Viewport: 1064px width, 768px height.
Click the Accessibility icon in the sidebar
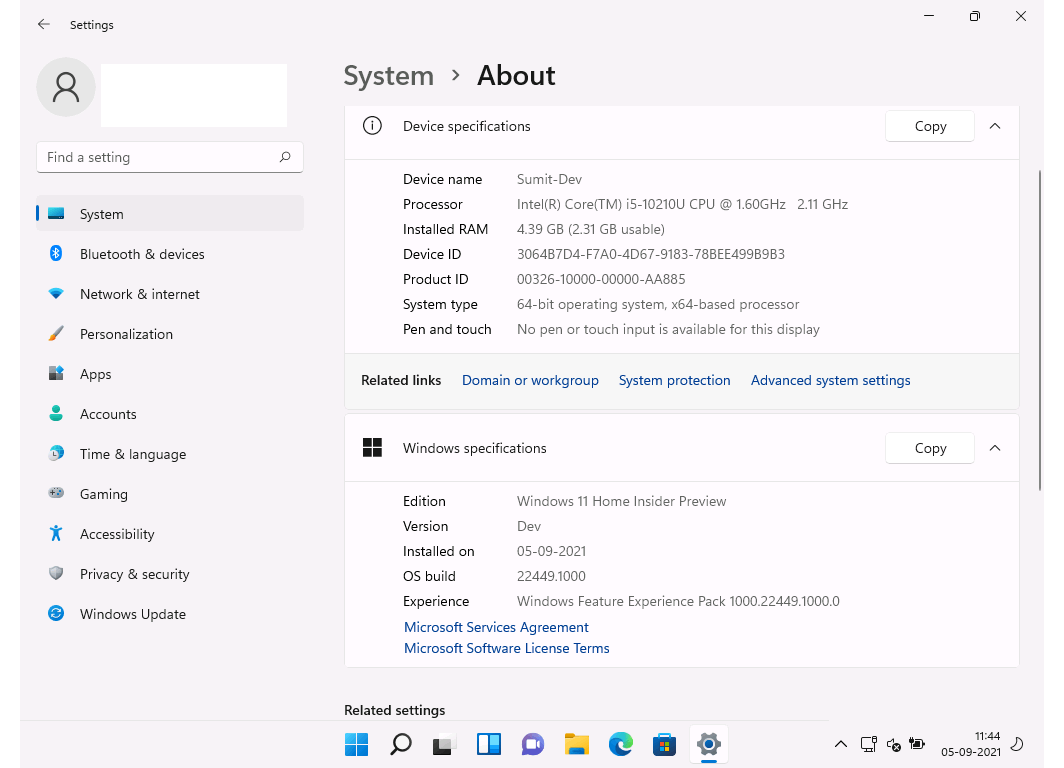click(55, 534)
